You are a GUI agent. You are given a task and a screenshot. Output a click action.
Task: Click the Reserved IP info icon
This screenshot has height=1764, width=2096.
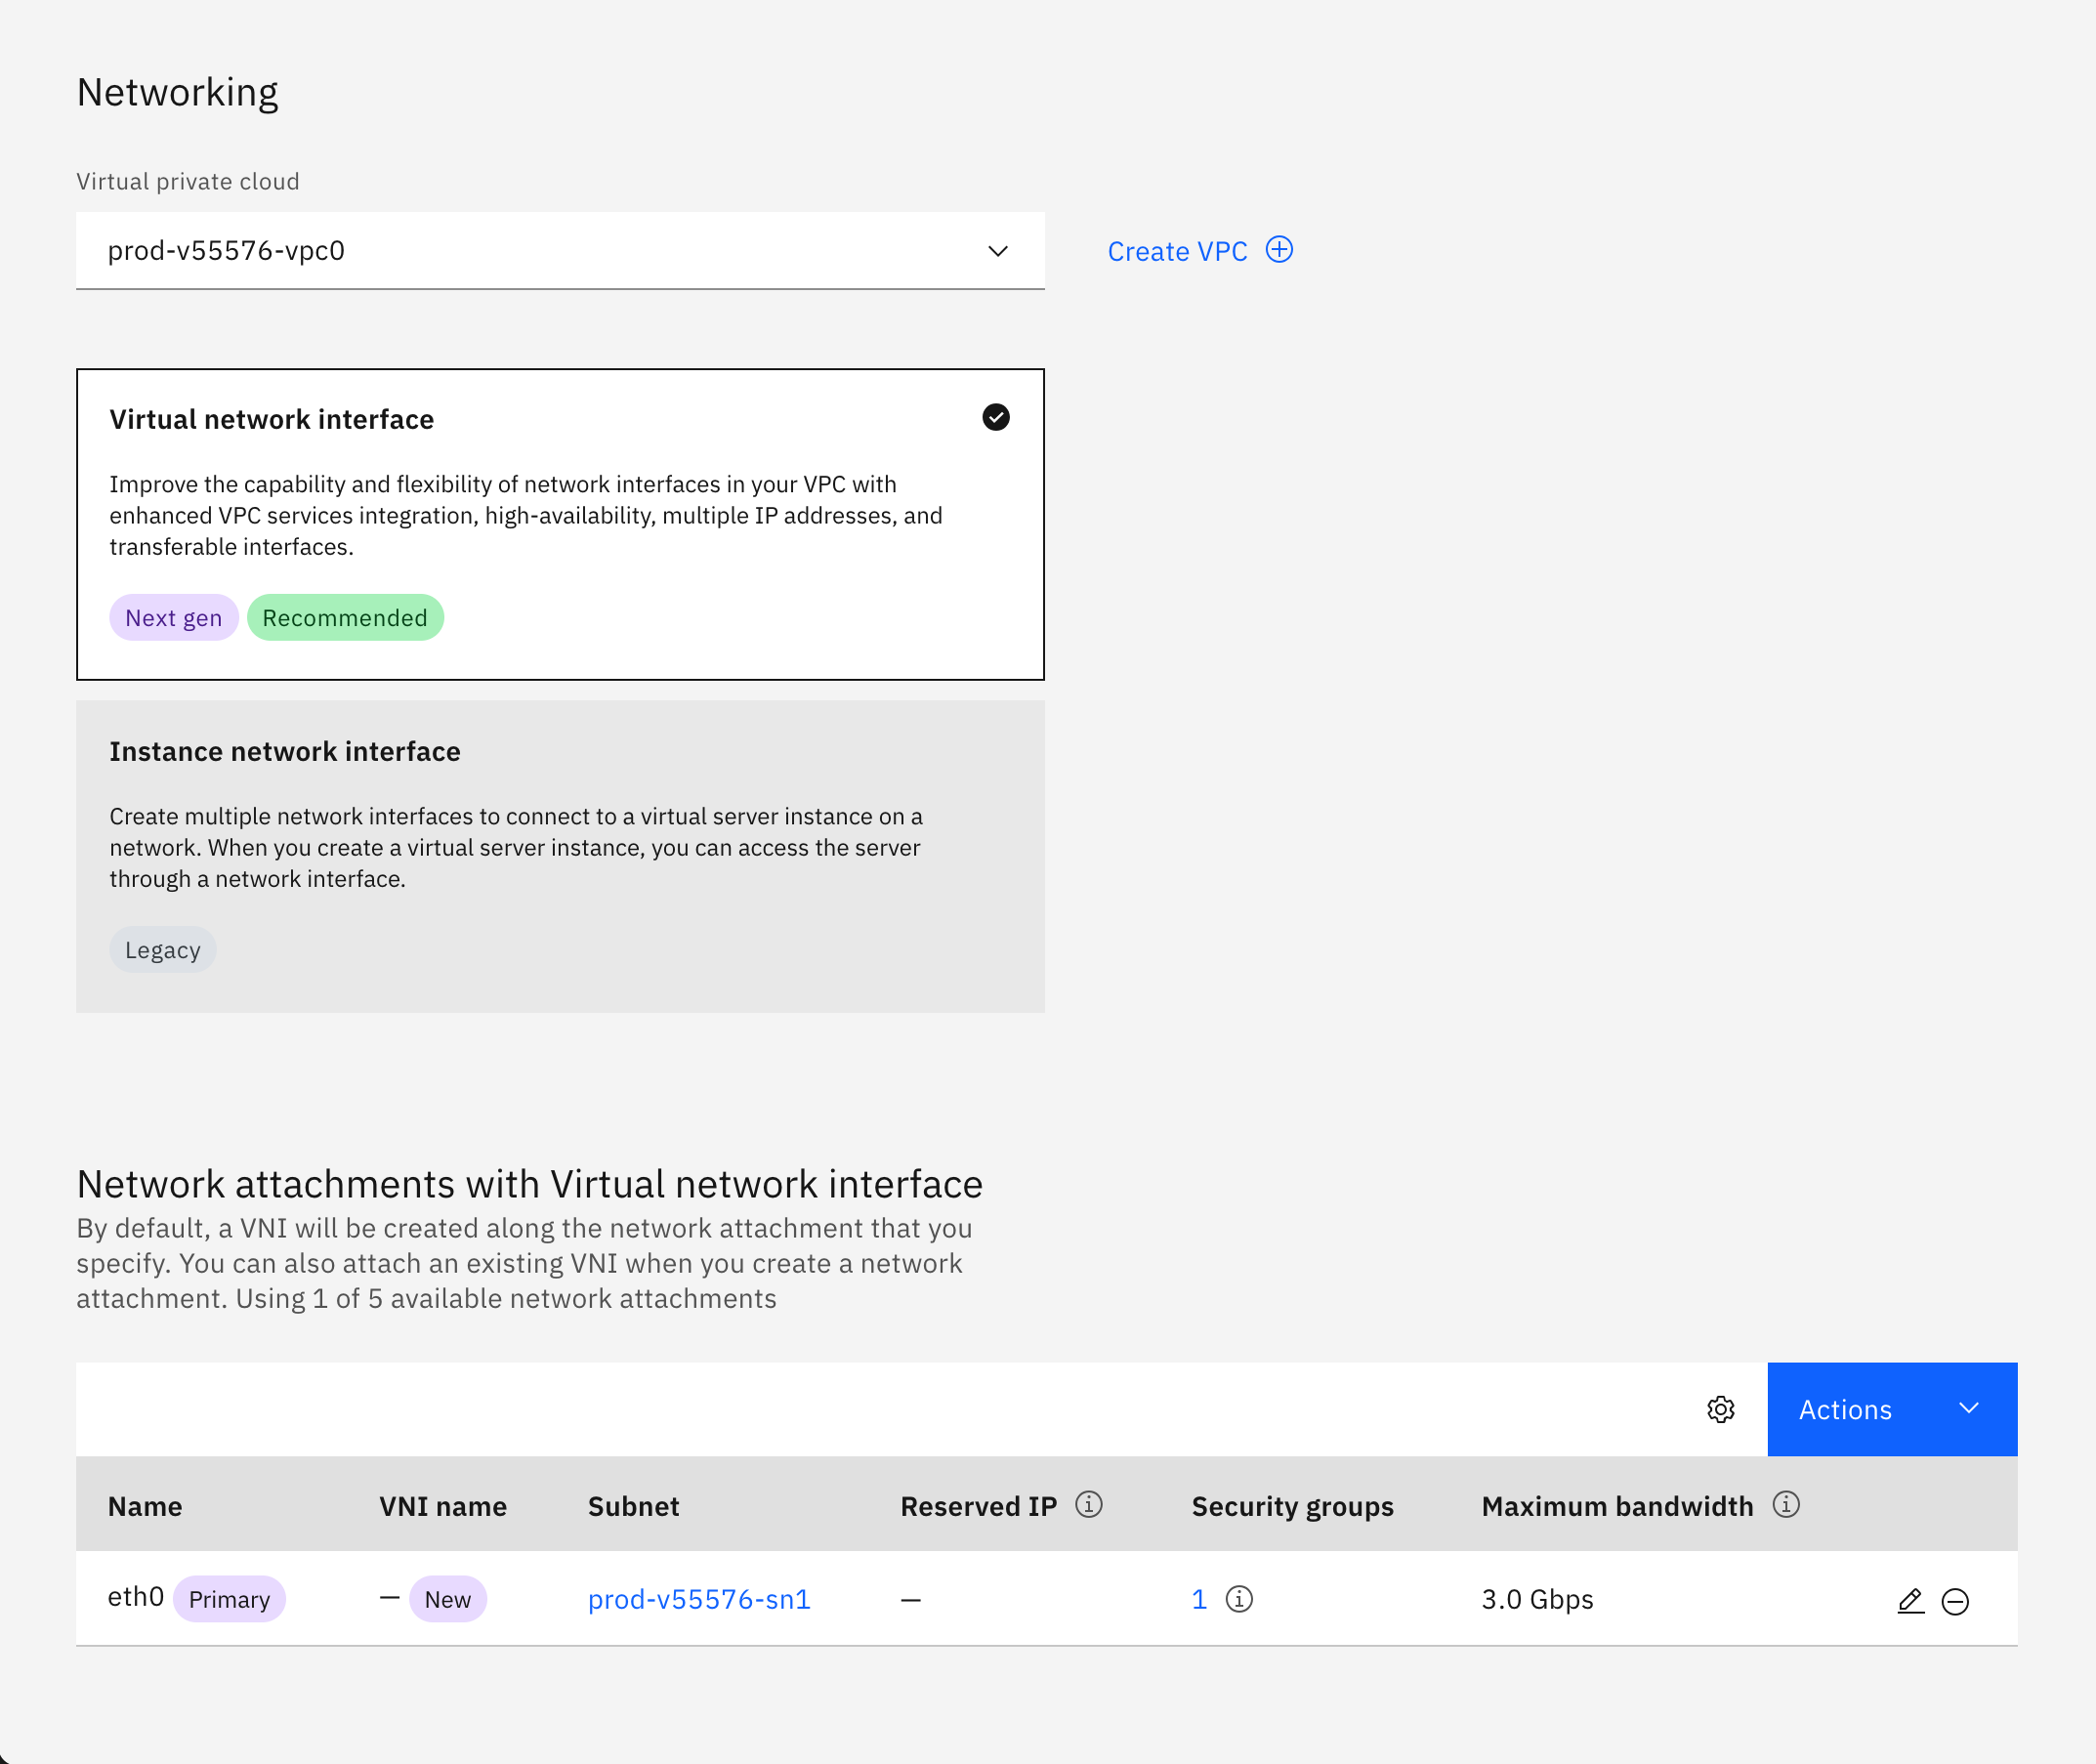pyautogui.click(x=1089, y=1503)
